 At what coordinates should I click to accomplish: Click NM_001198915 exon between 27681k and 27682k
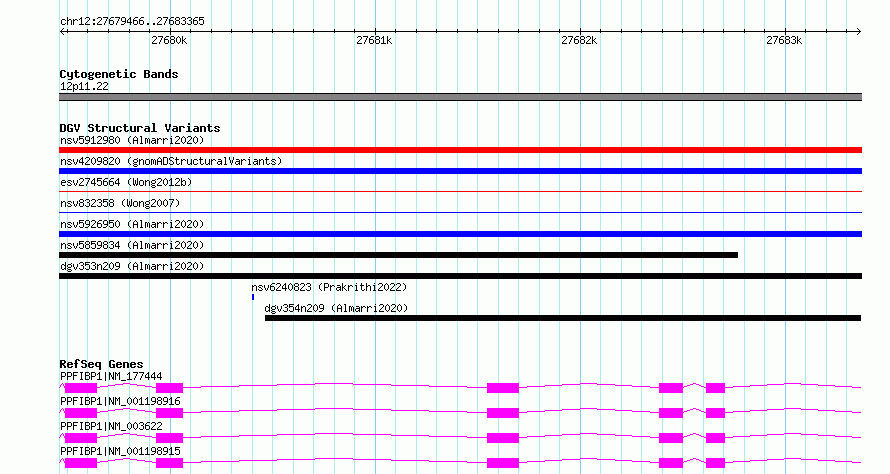pos(503,463)
